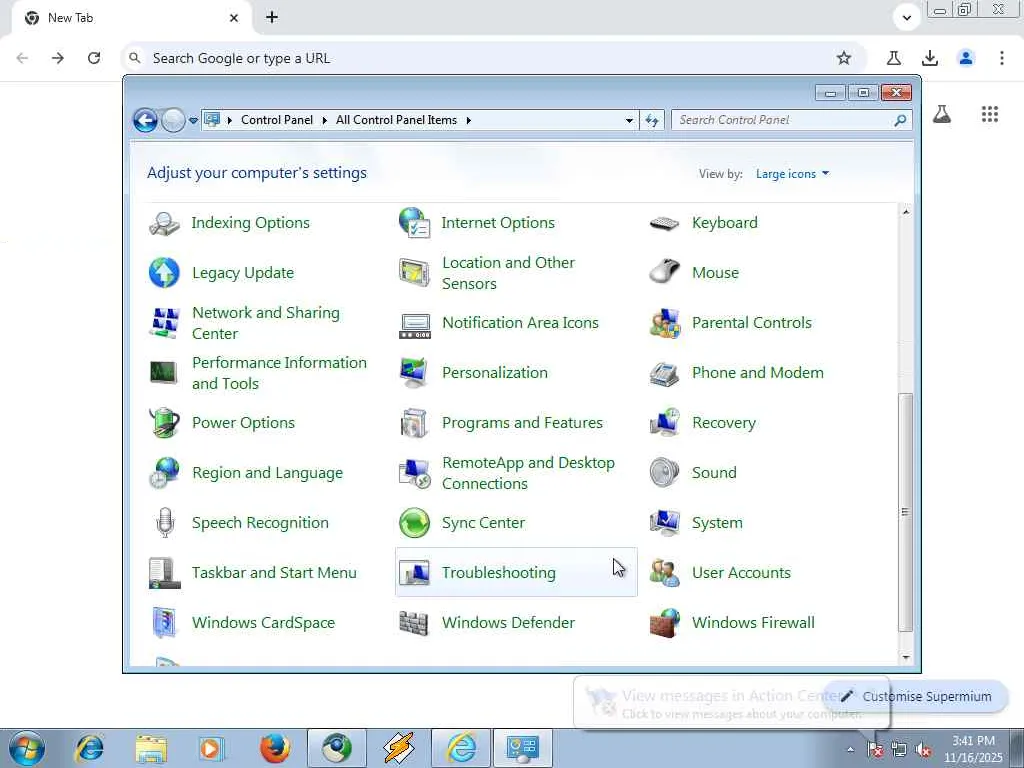
Task: Open browser downloads icon
Action: 929,58
